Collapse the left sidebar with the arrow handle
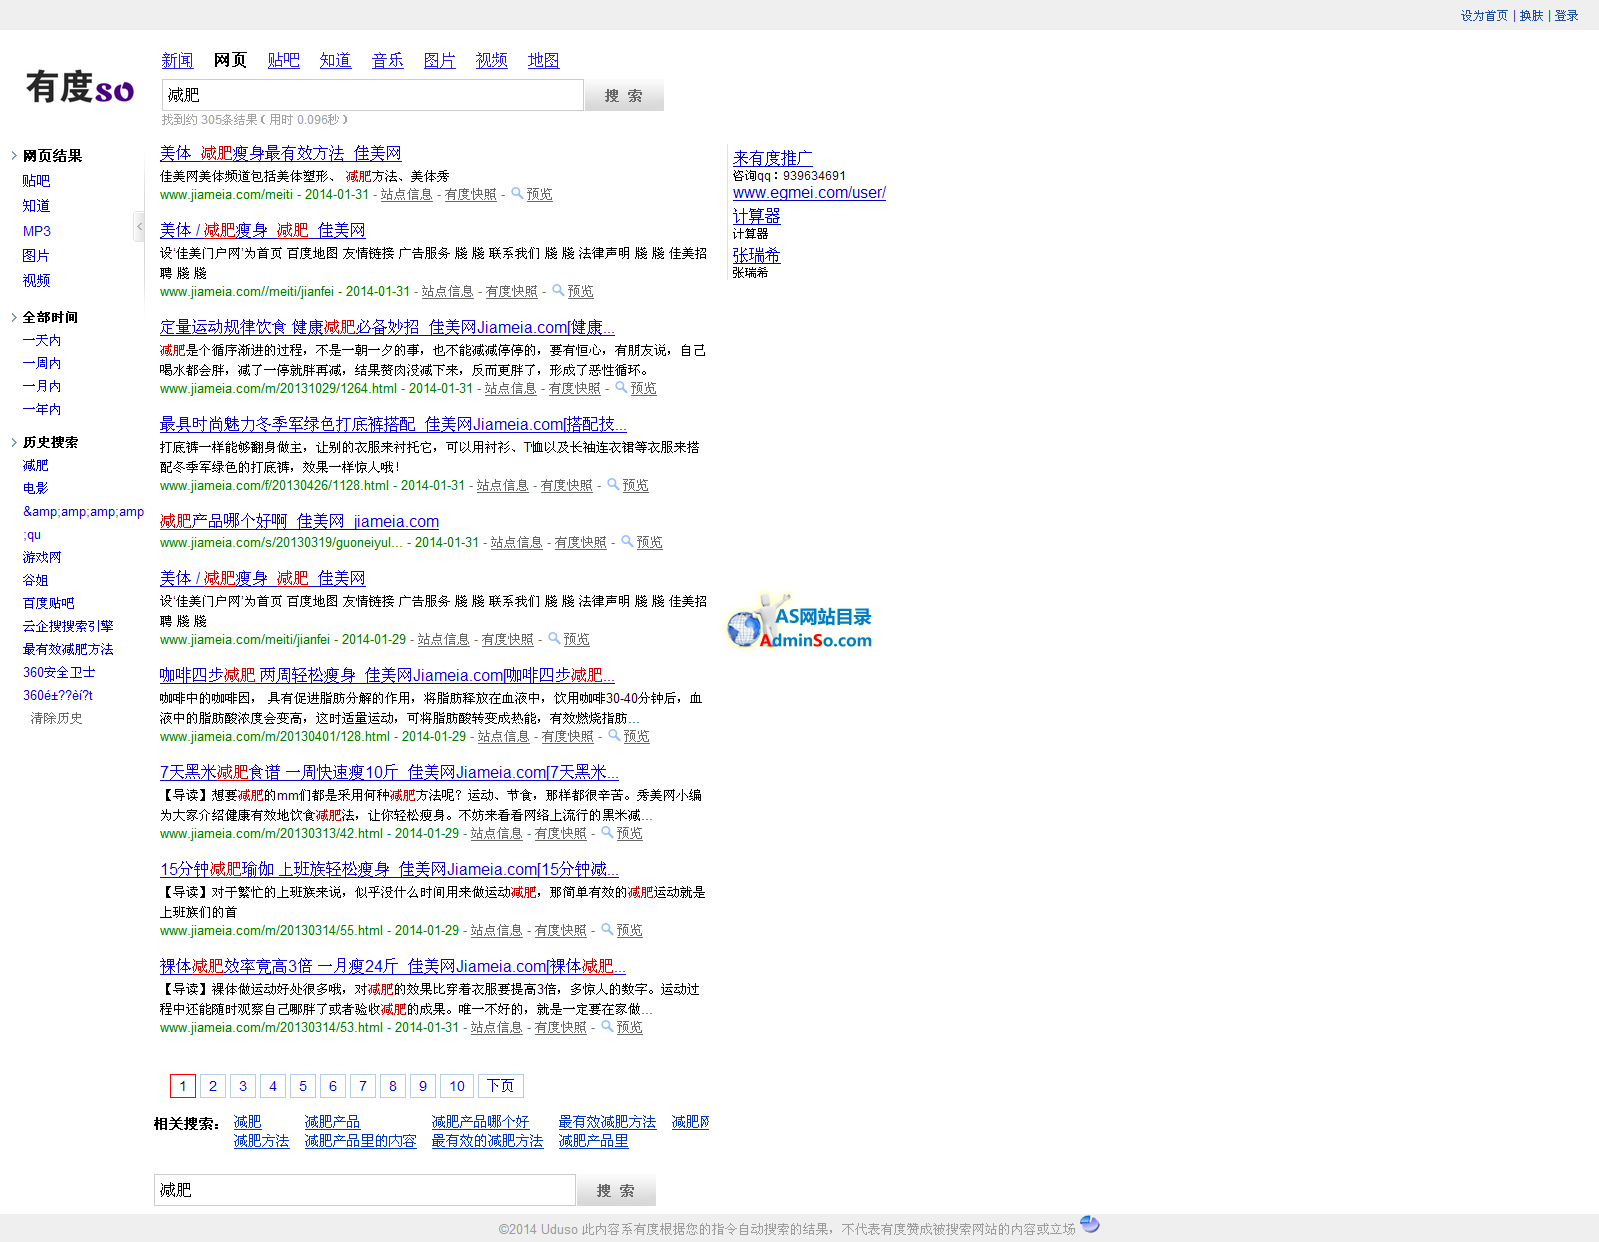Viewport: 1599px width, 1242px height. pyautogui.click(x=139, y=227)
